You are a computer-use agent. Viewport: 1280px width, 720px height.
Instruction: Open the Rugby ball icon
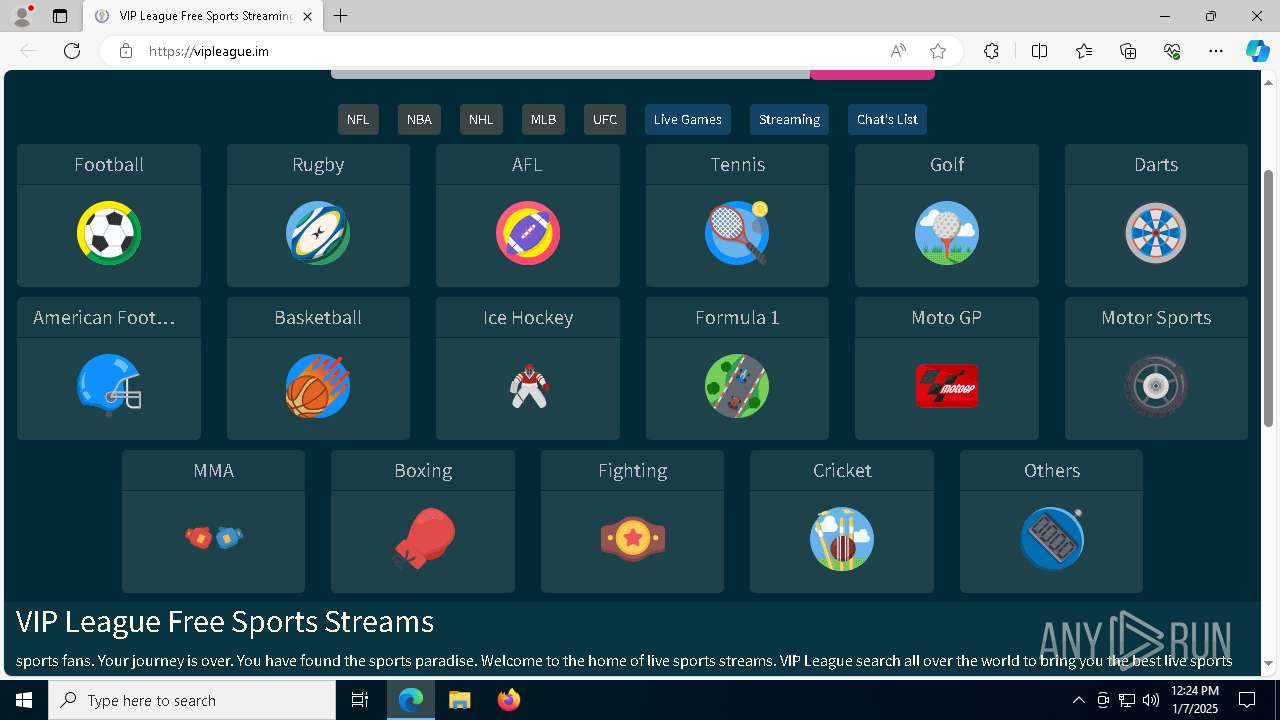[x=318, y=233]
